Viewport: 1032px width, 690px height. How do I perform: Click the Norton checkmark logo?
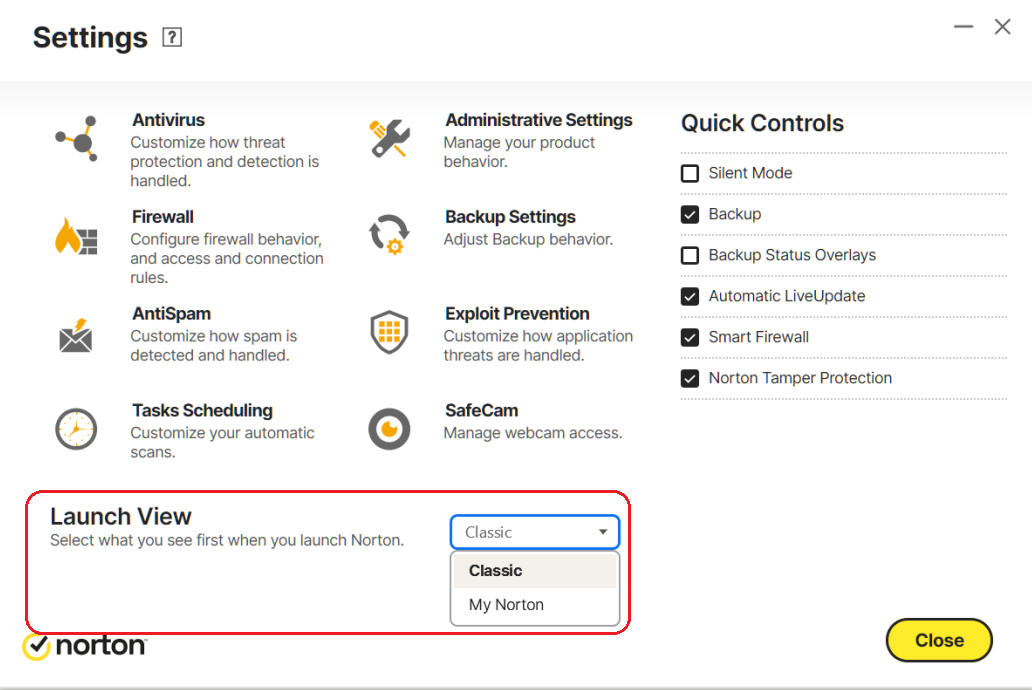(36, 647)
